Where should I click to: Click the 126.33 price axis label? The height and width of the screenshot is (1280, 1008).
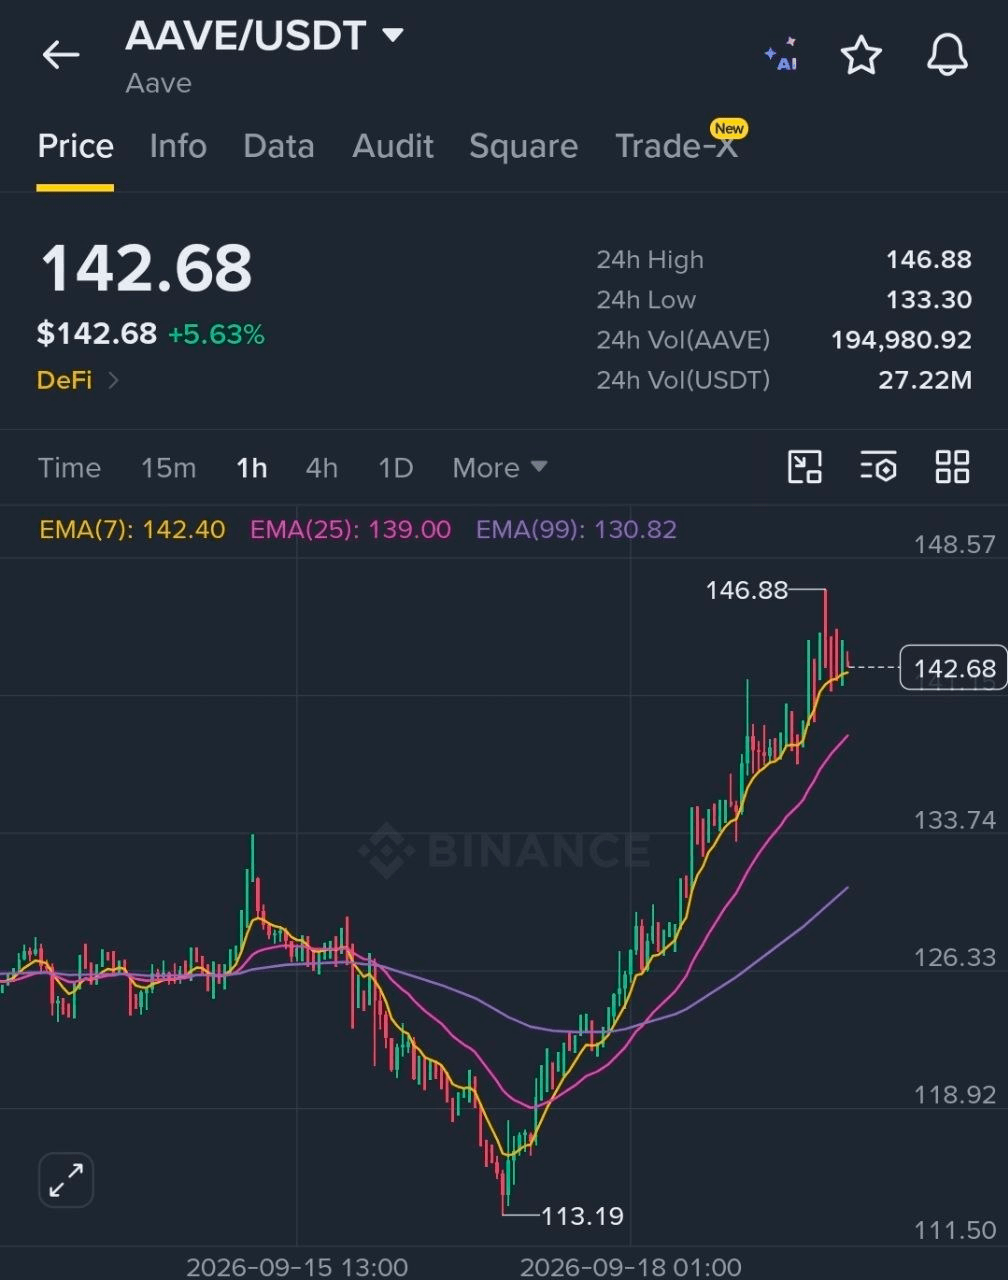955,957
